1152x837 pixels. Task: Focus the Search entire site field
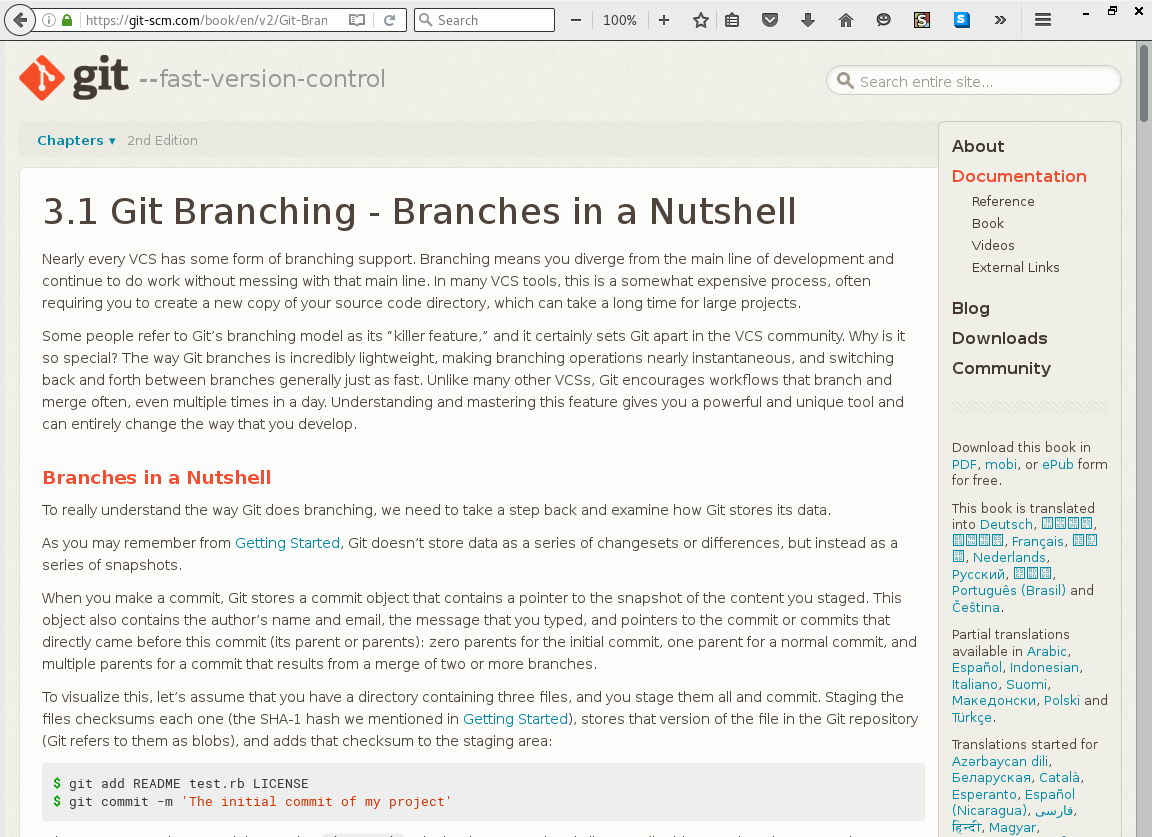coord(973,81)
